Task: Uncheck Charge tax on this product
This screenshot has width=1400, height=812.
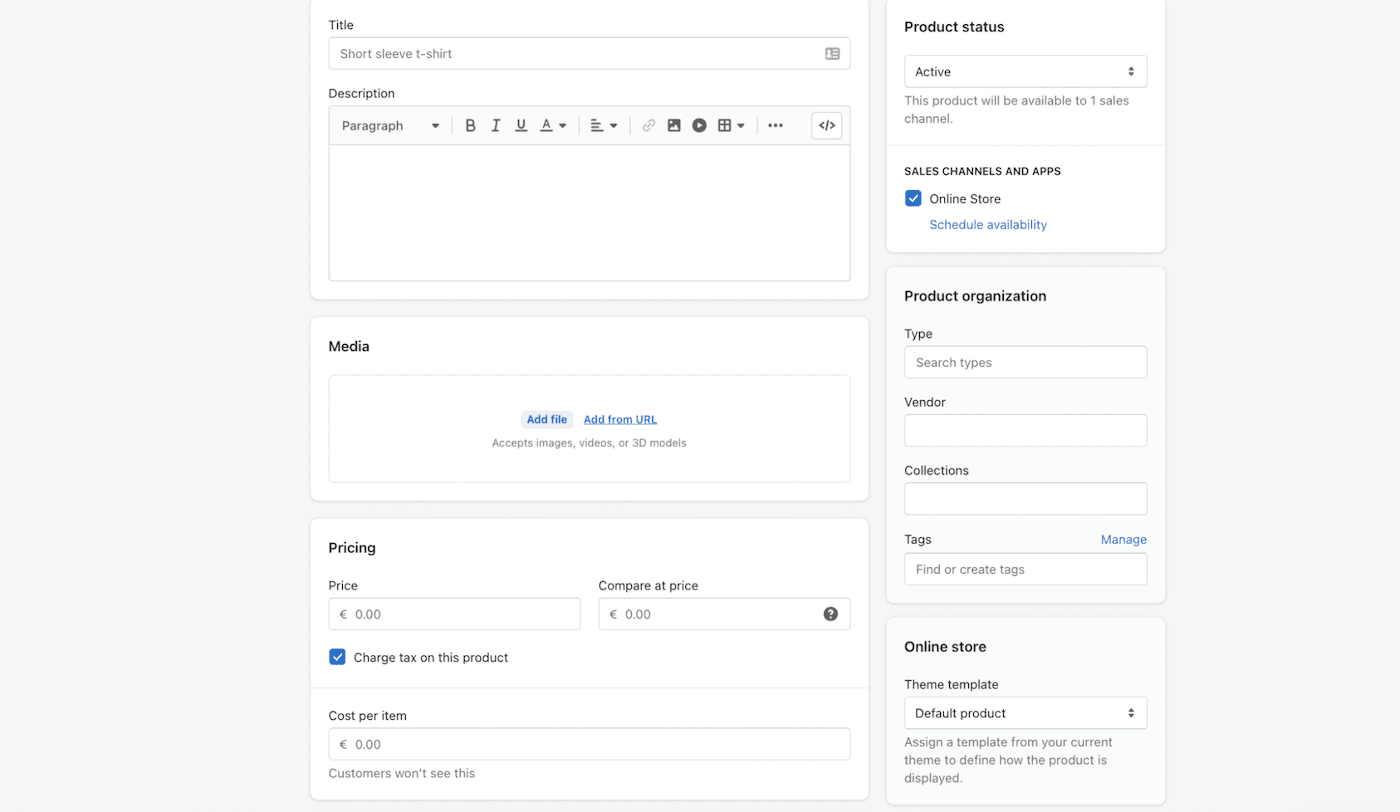Action: click(337, 657)
